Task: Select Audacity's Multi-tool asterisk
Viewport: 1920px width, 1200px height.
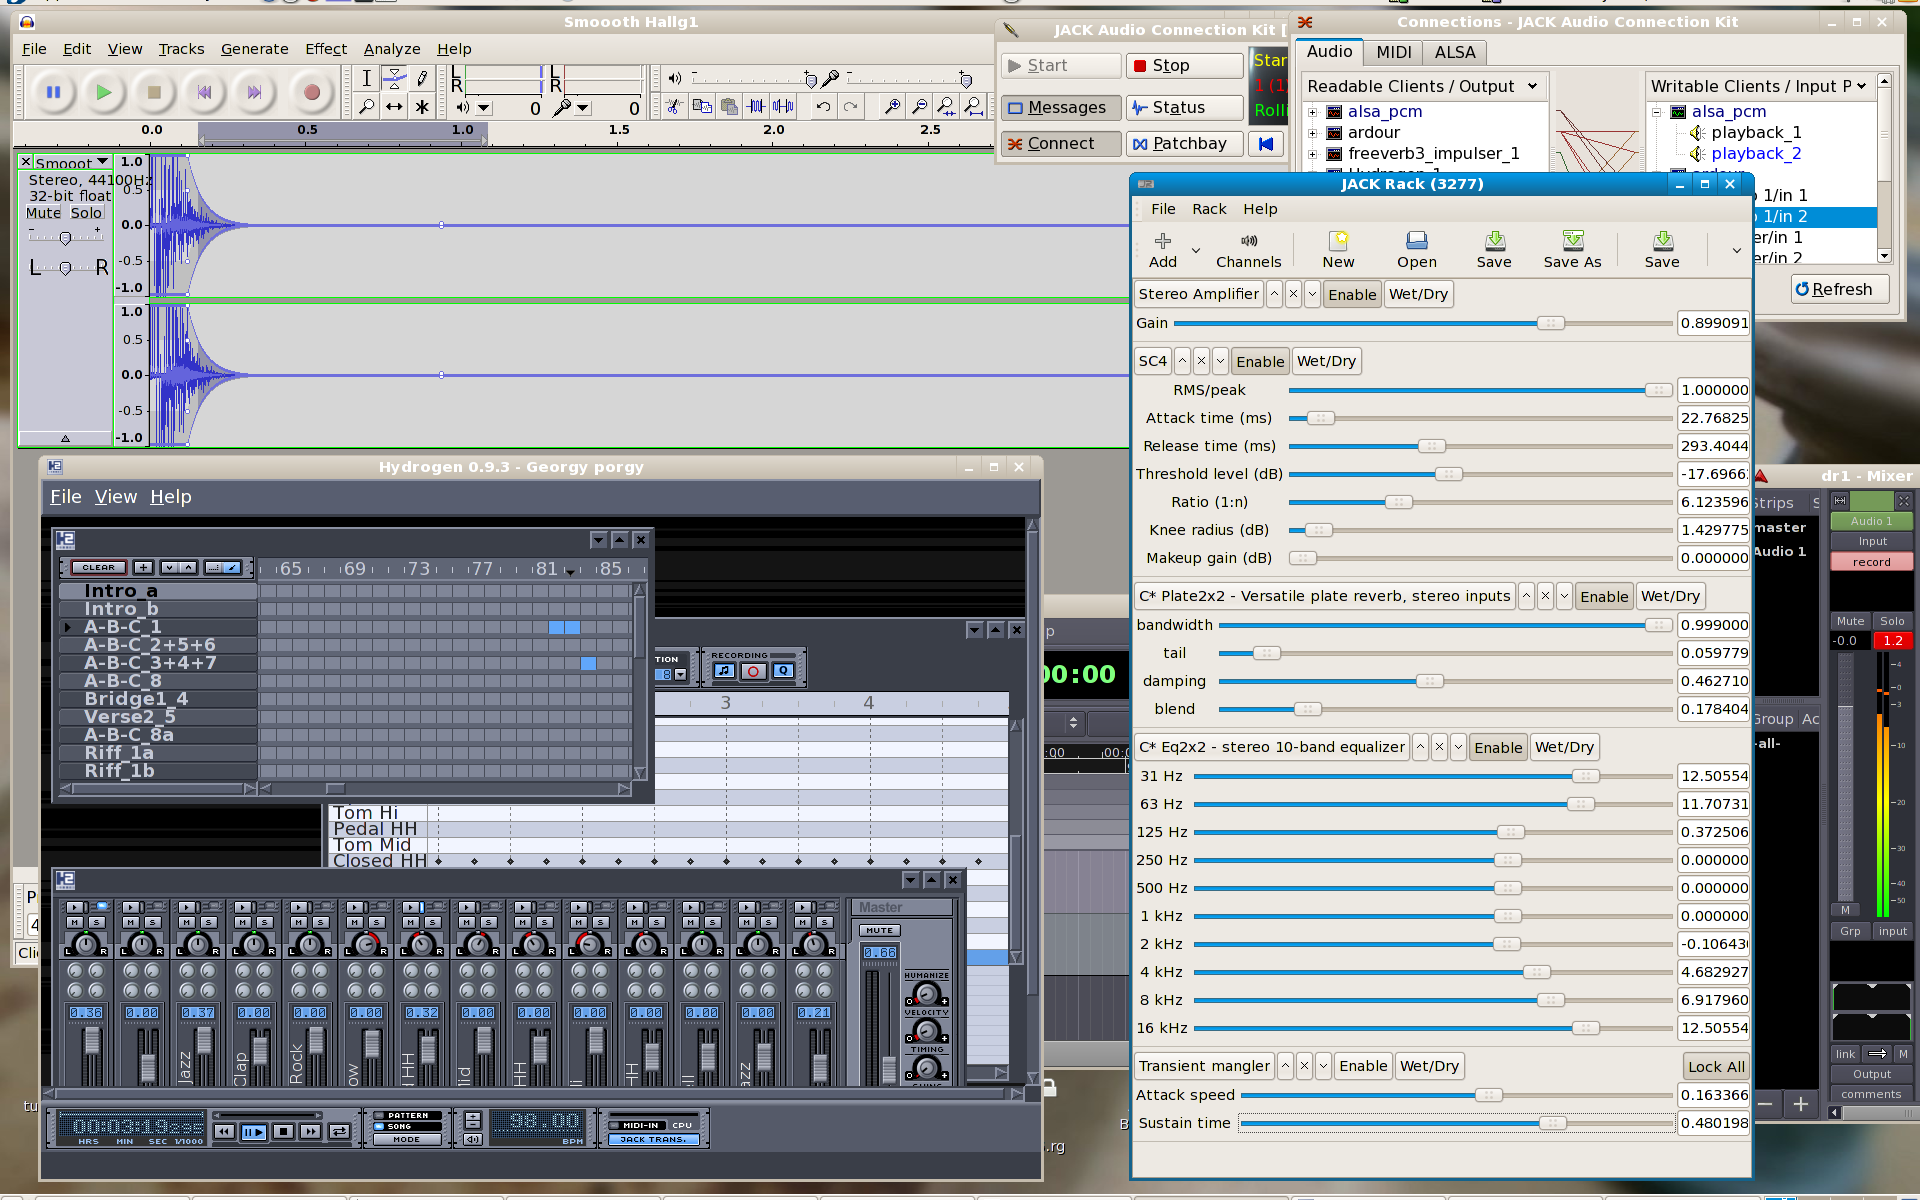Action: click(x=423, y=106)
